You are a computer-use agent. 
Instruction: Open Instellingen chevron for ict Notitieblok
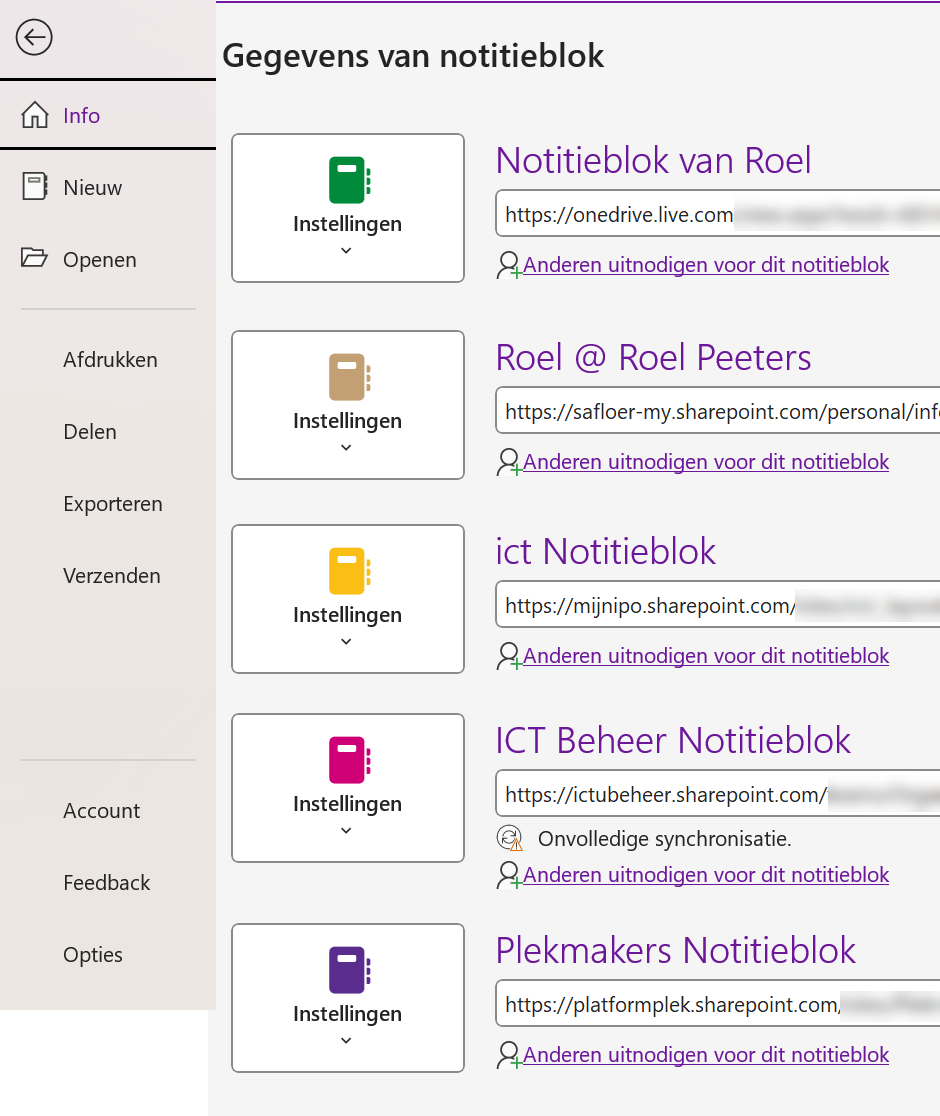pyautogui.click(x=346, y=642)
